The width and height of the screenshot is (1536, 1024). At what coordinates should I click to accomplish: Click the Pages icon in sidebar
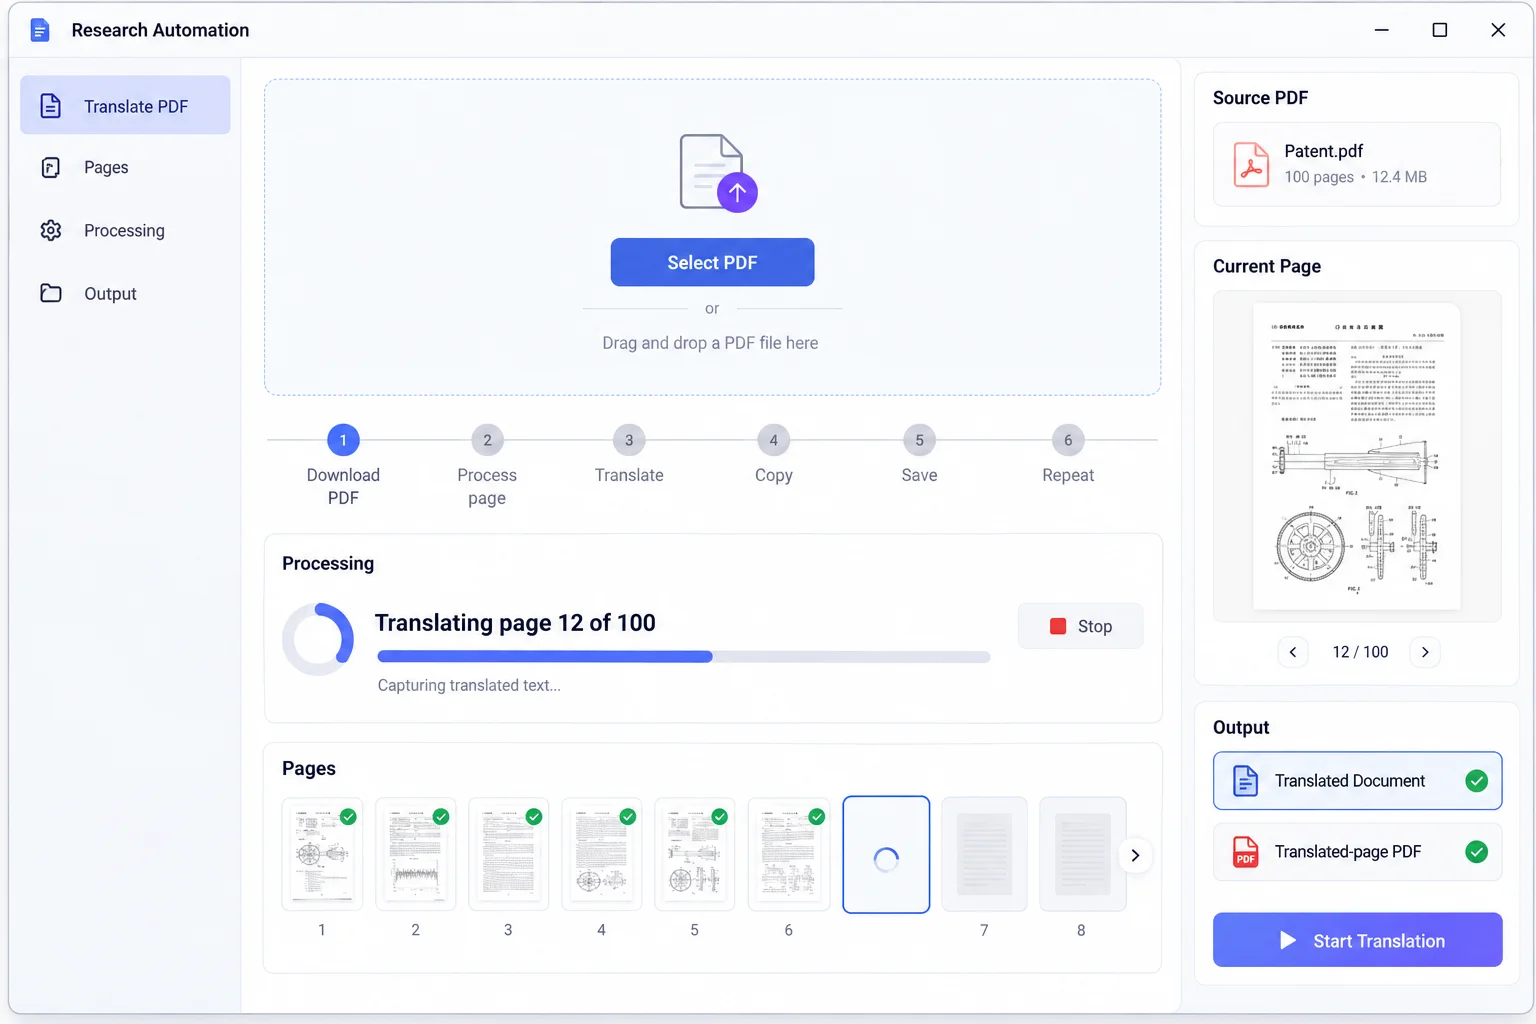(x=50, y=167)
